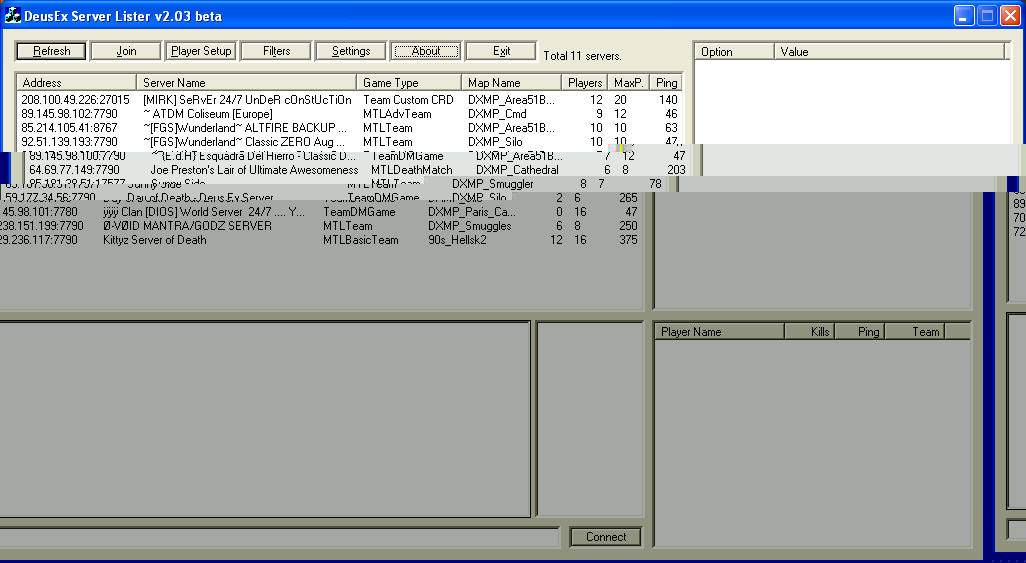Open Player Setup

pyautogui.click(x=201, y=51)
